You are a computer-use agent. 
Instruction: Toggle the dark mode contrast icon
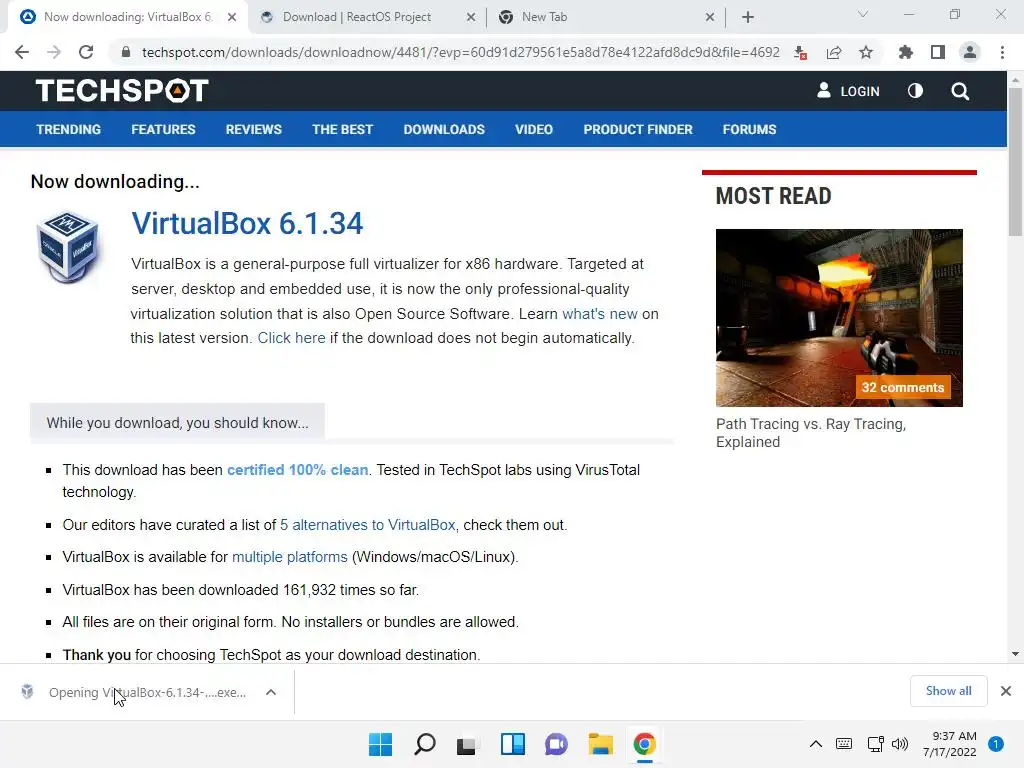point(915,91)
